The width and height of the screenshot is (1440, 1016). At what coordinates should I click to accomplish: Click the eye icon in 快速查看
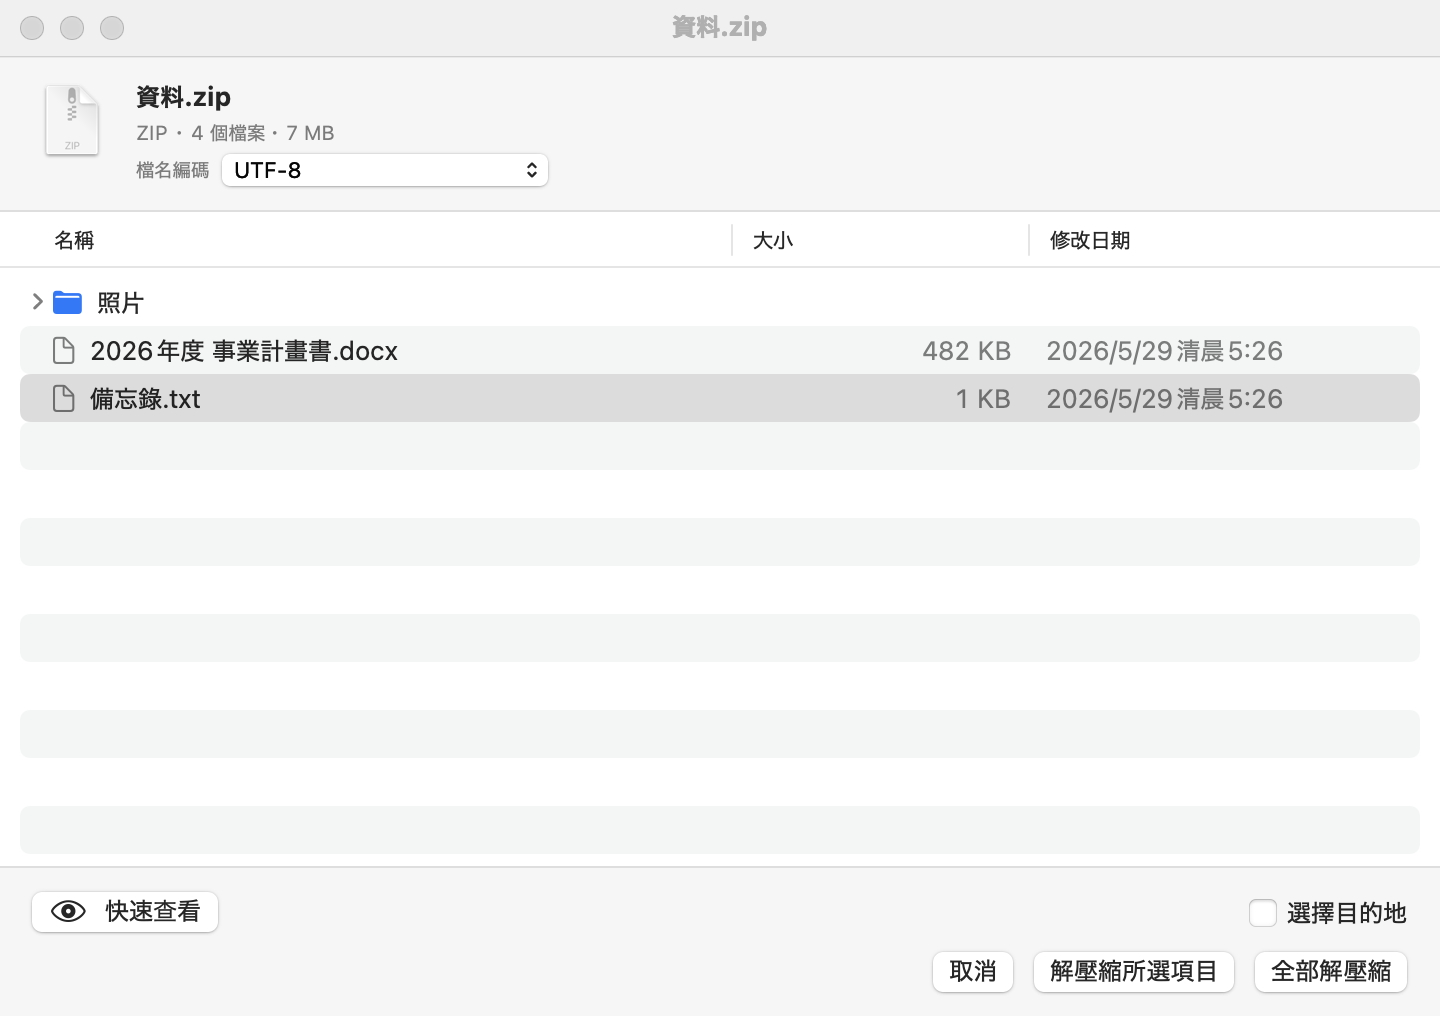click(x=68, y=912)
